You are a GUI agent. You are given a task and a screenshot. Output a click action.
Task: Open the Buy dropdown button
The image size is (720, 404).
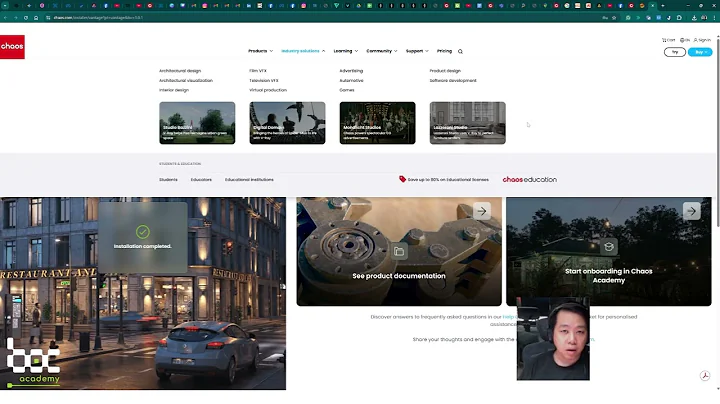tap(700, 52)
